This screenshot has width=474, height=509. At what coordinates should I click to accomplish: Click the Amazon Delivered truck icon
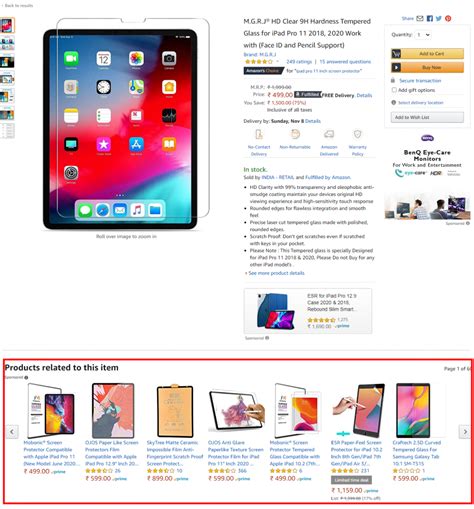click(x=329, y=134)
